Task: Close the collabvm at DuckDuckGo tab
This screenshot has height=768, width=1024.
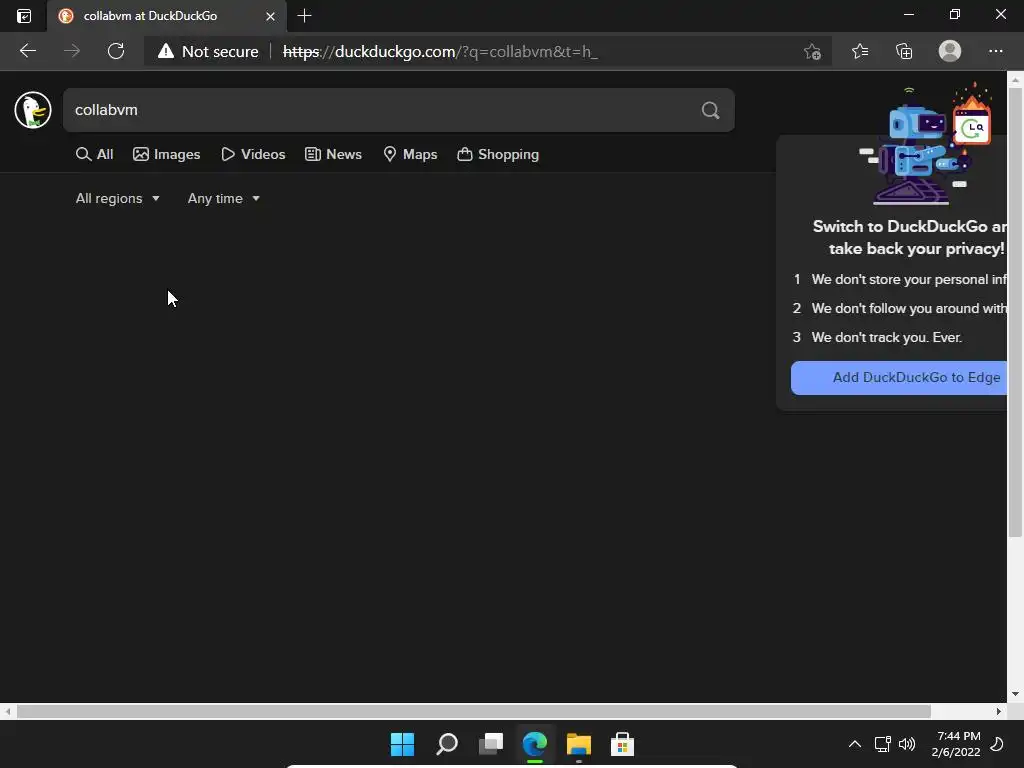Action: [x=270, y=16]
